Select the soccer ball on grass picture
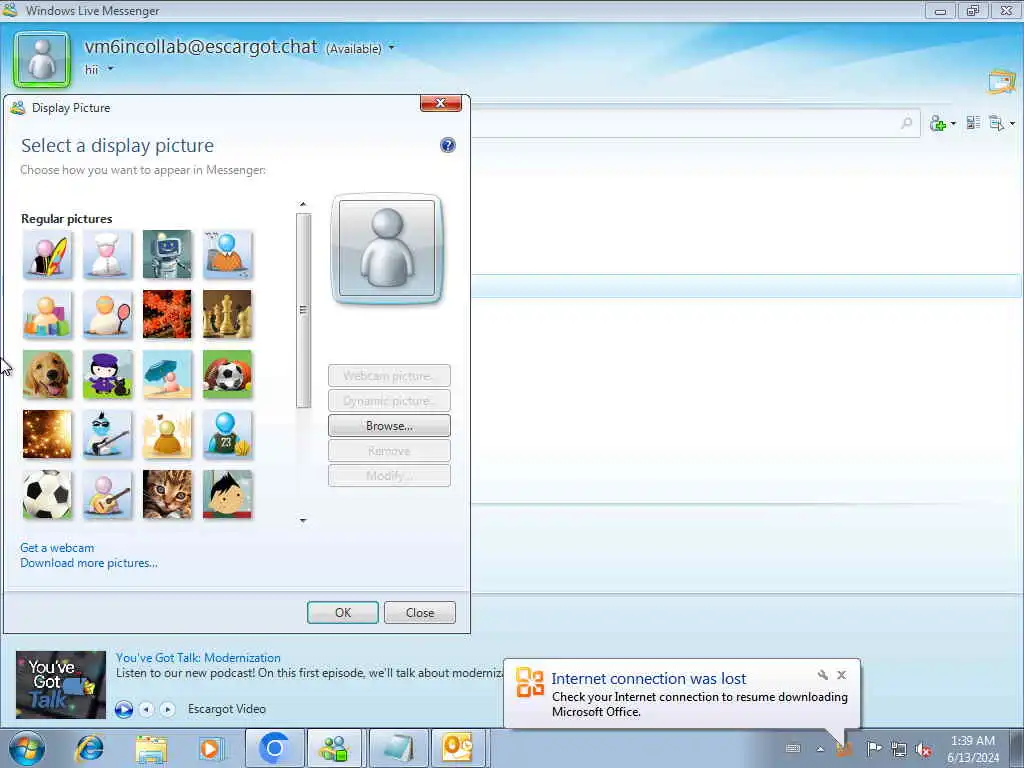This screenshot has width=1024, height=768. [x=227, y=375]
